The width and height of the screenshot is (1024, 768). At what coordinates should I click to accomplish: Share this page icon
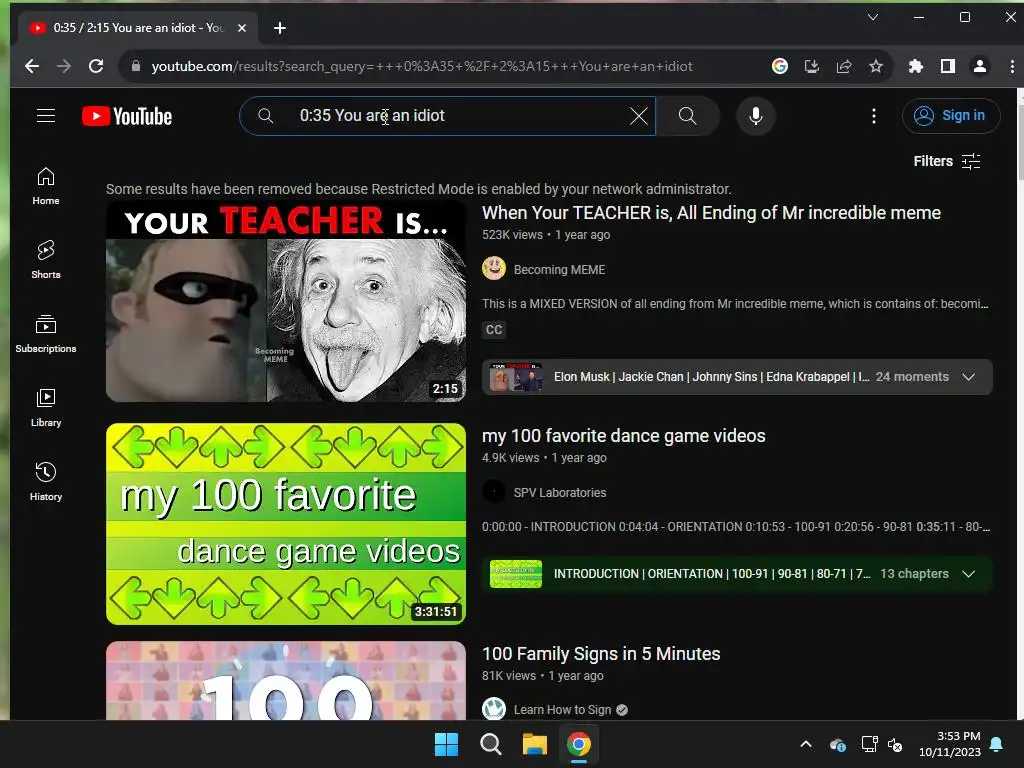coord(844,66)
